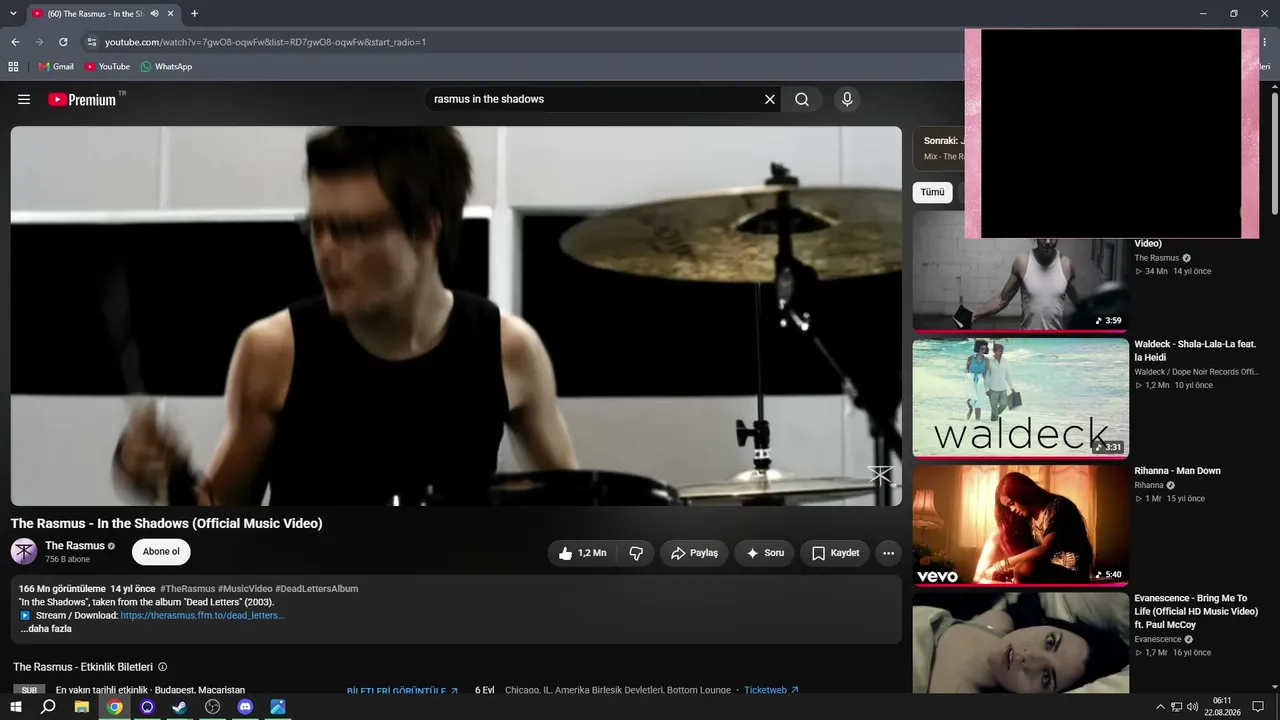Open the therasmus.ffm.to download link
The width and height of the screenshot is (1280, 720).
(202, 615)
